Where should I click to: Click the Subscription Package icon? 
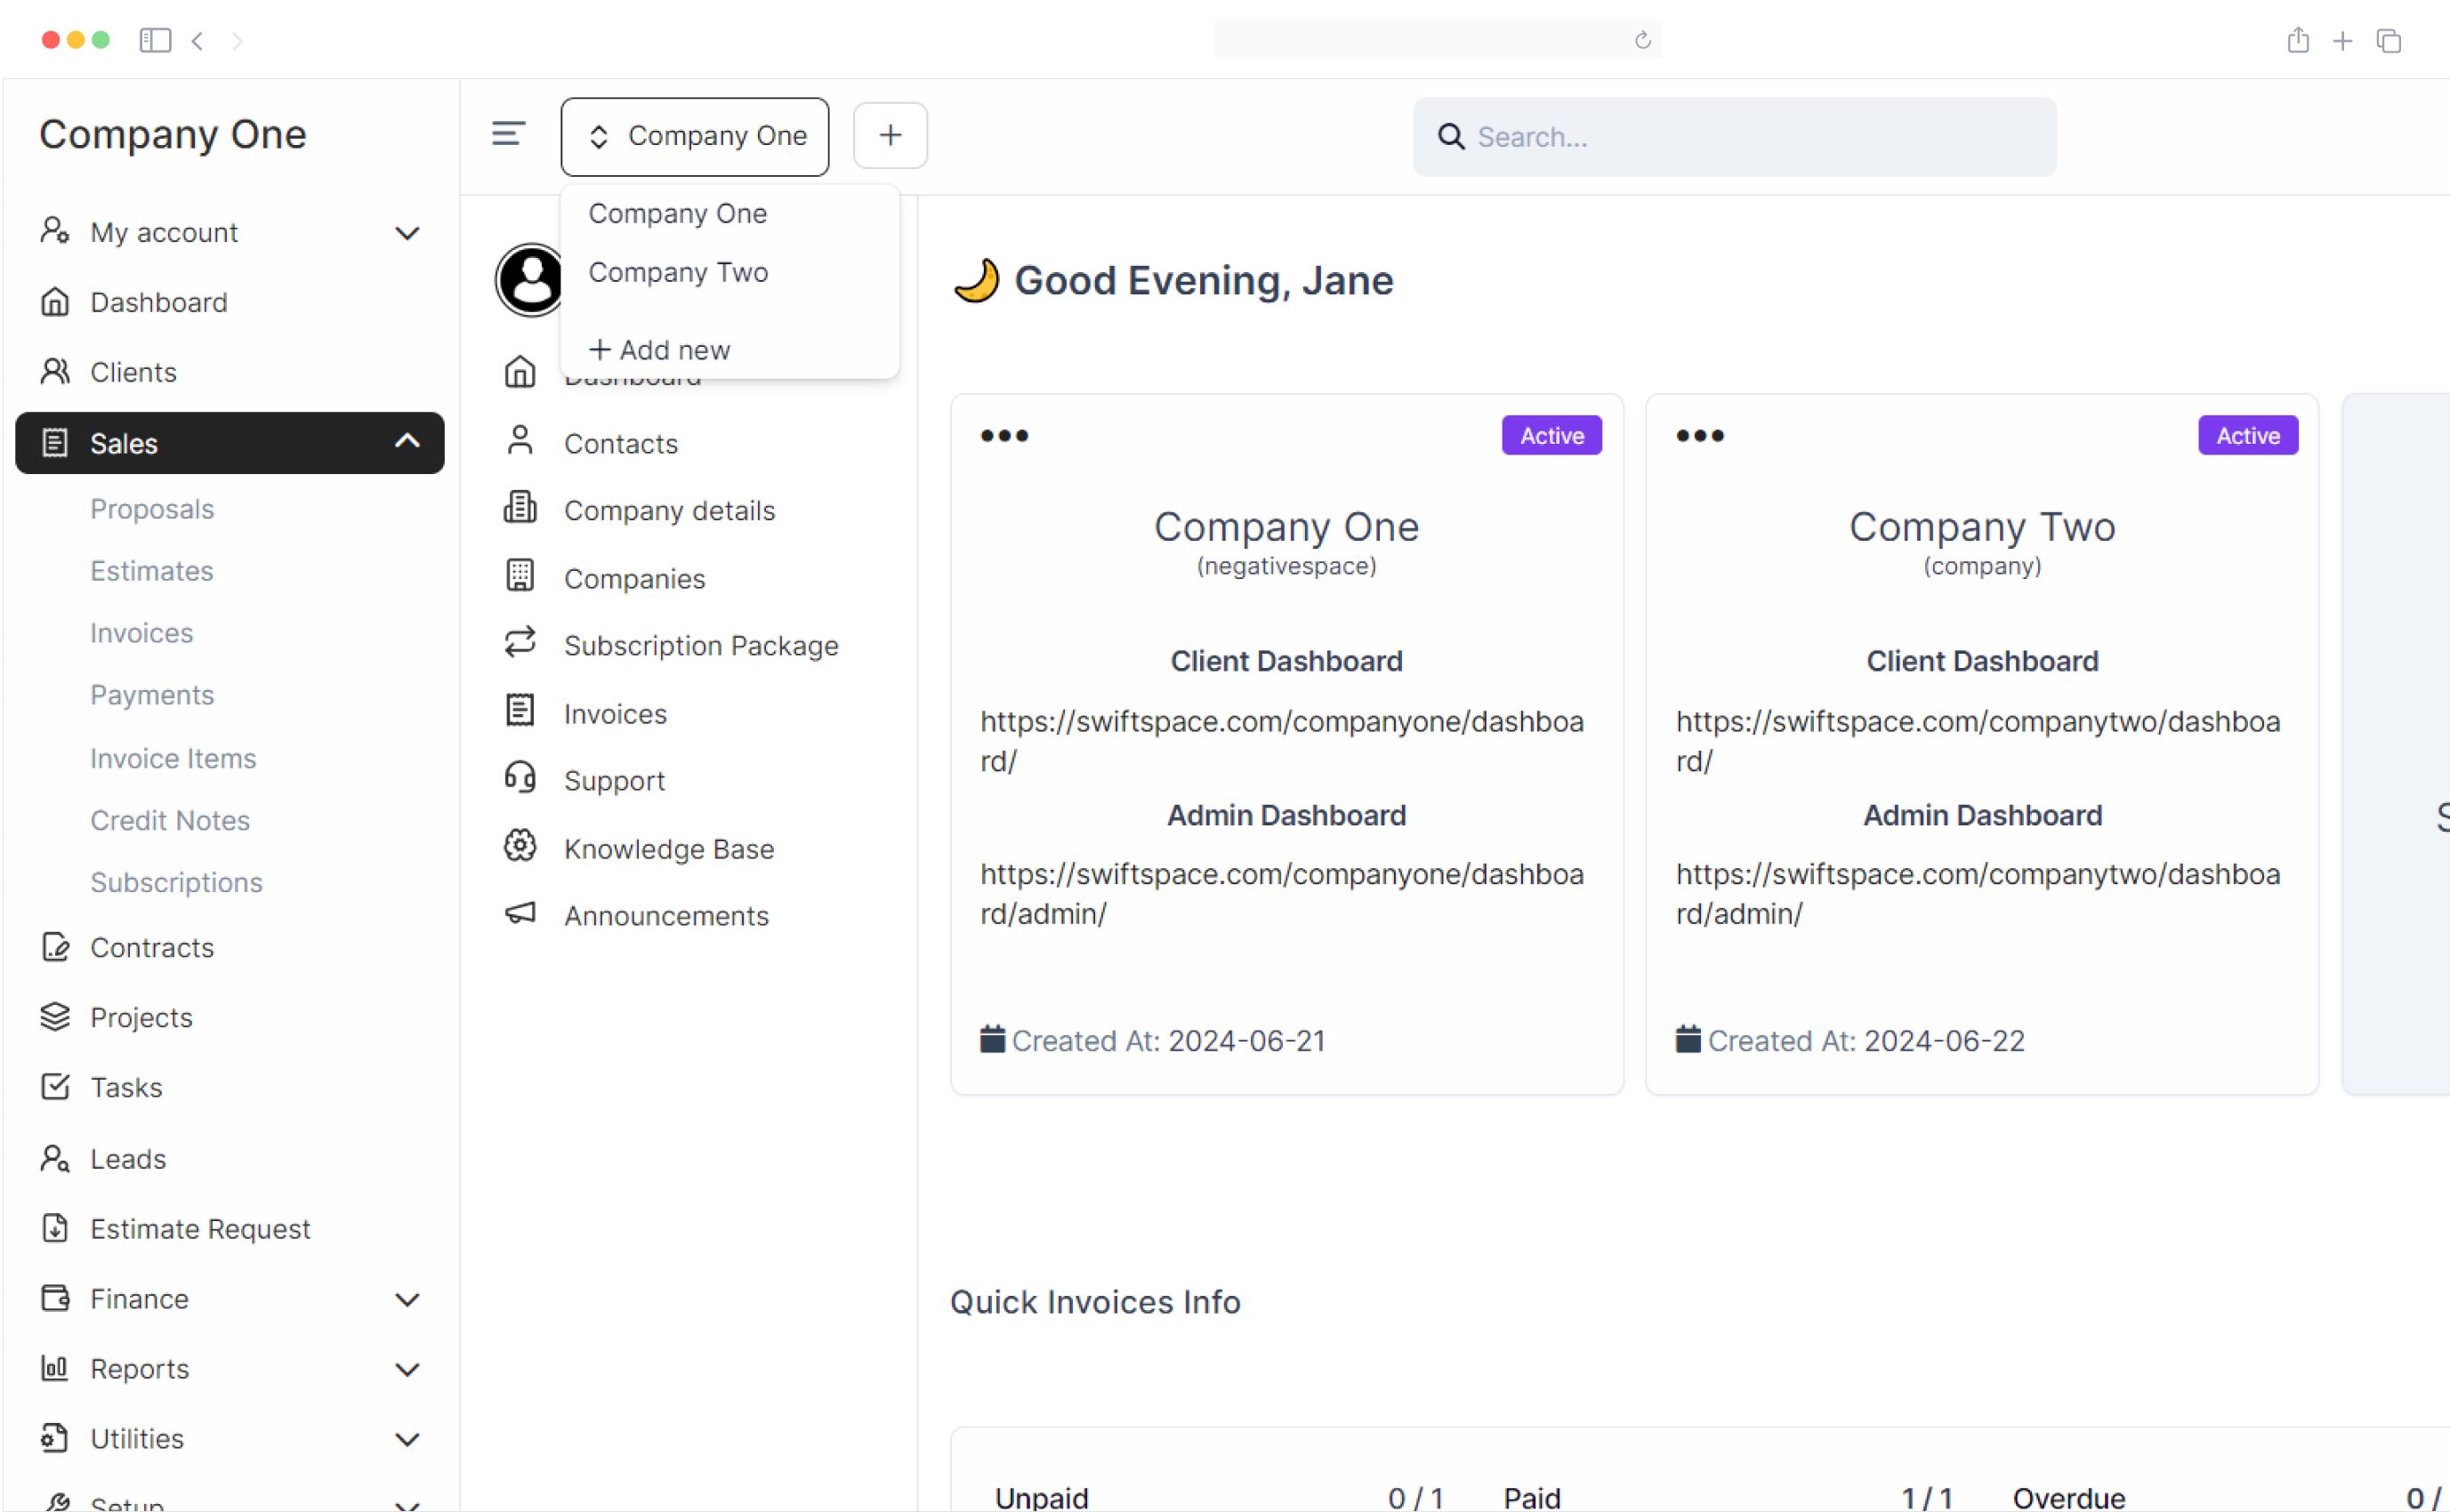519,643
